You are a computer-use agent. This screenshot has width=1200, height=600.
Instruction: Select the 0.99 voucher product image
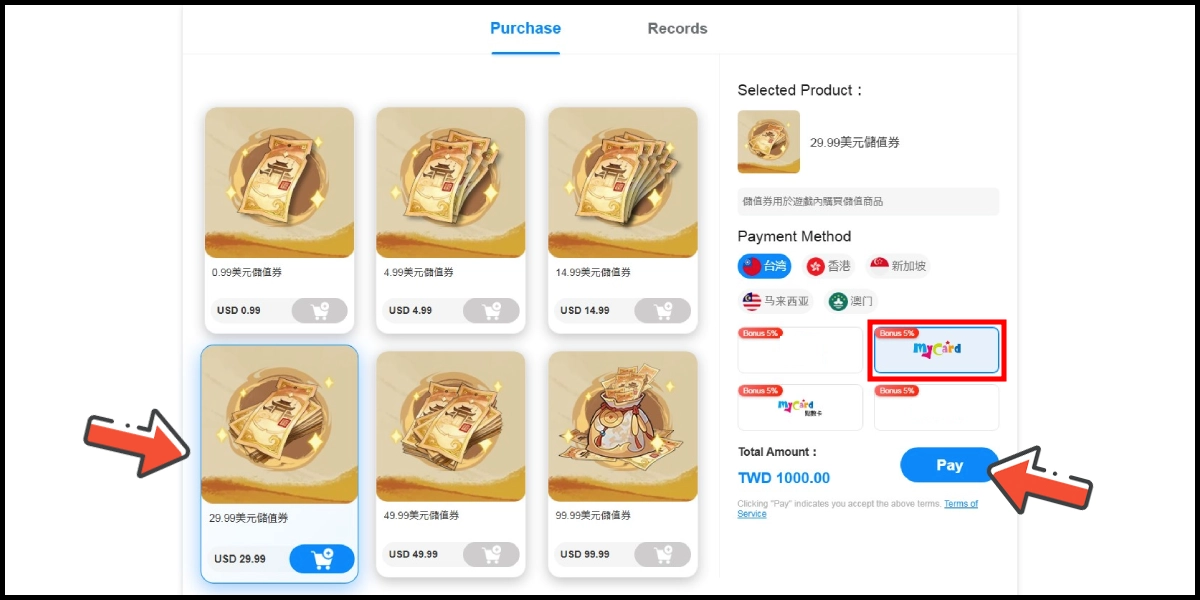[279, 182]
